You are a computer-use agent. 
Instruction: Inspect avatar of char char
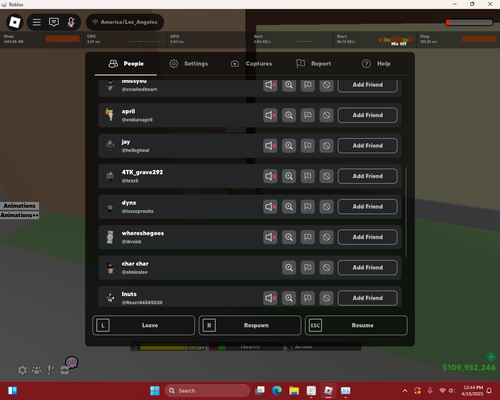pyautogui.click(x=289, y=268)
